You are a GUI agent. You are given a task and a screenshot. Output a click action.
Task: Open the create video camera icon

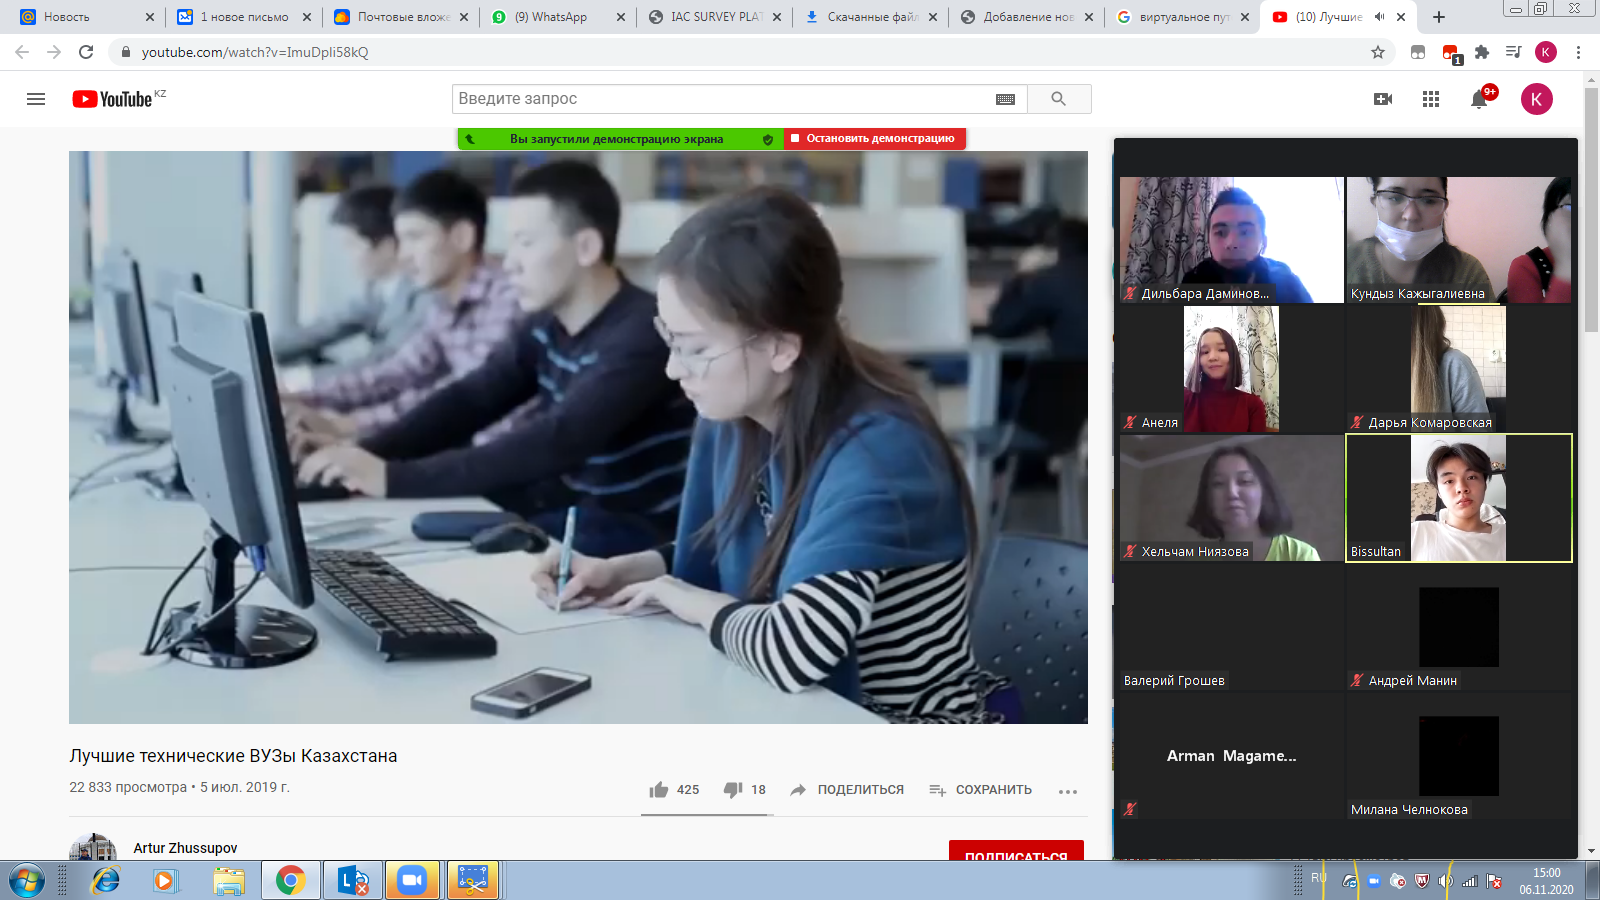pos(1383,99)
